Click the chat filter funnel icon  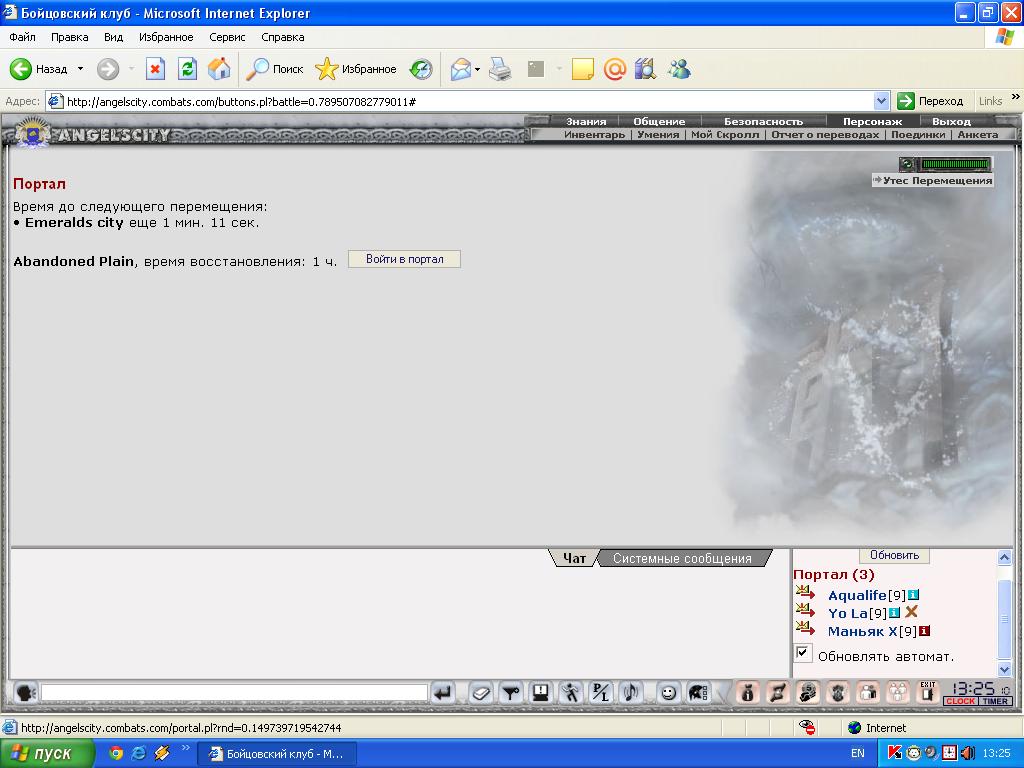[x=511, y=693]
